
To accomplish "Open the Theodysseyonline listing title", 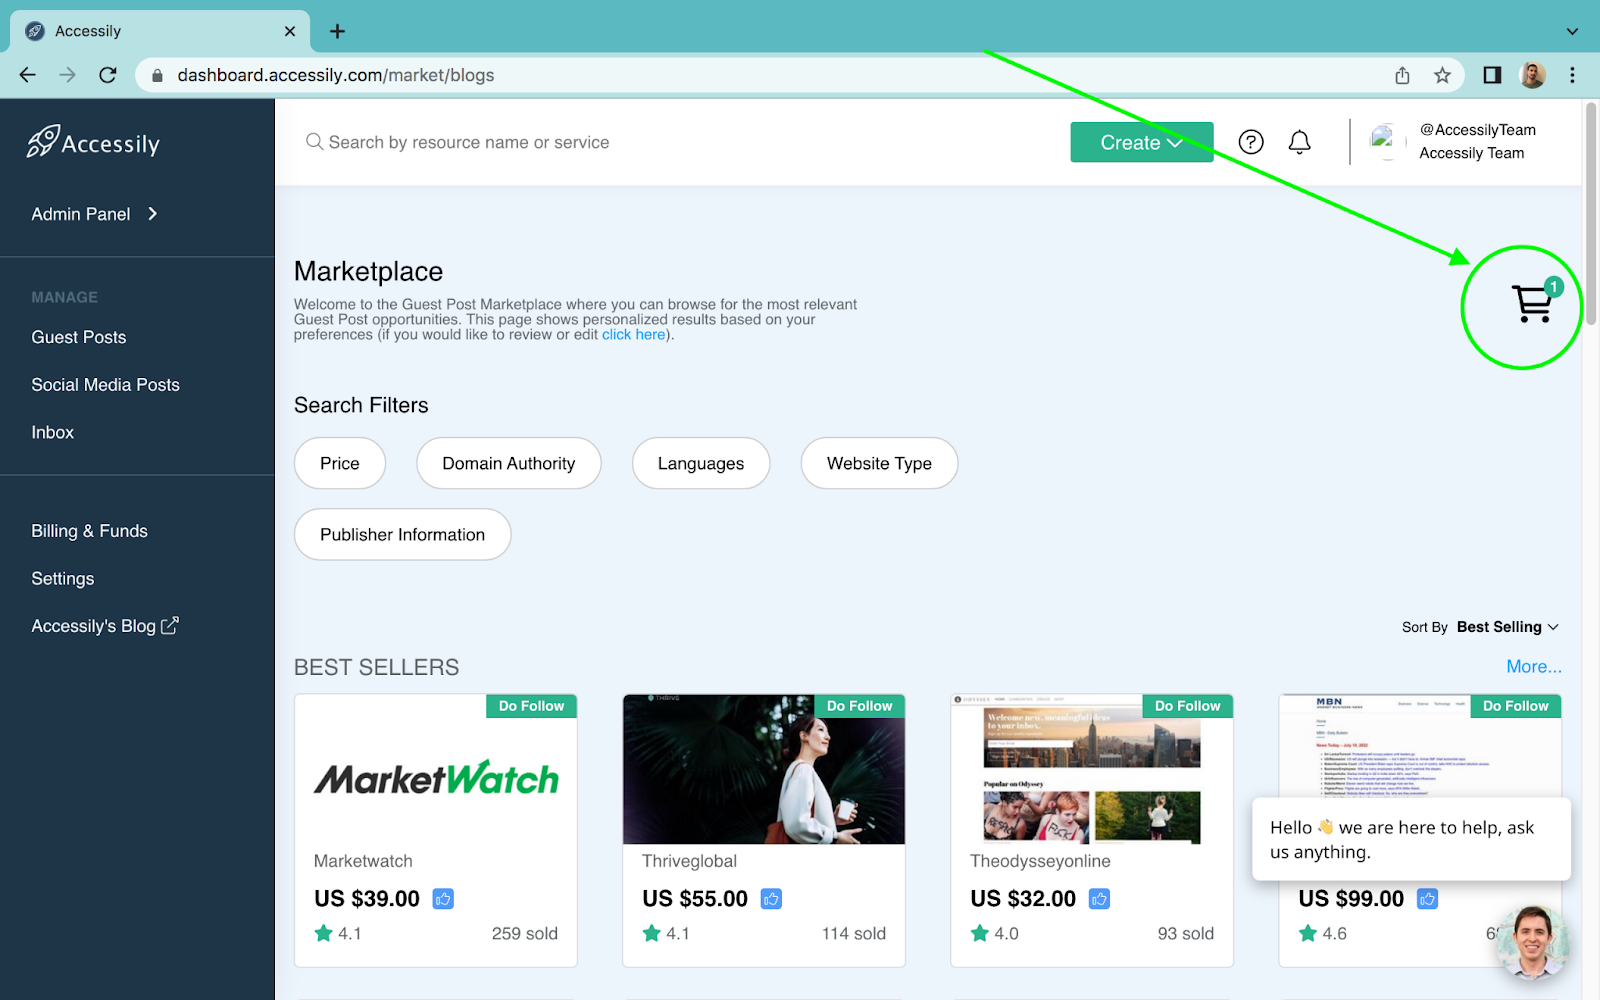I will tap(1040, 861).
